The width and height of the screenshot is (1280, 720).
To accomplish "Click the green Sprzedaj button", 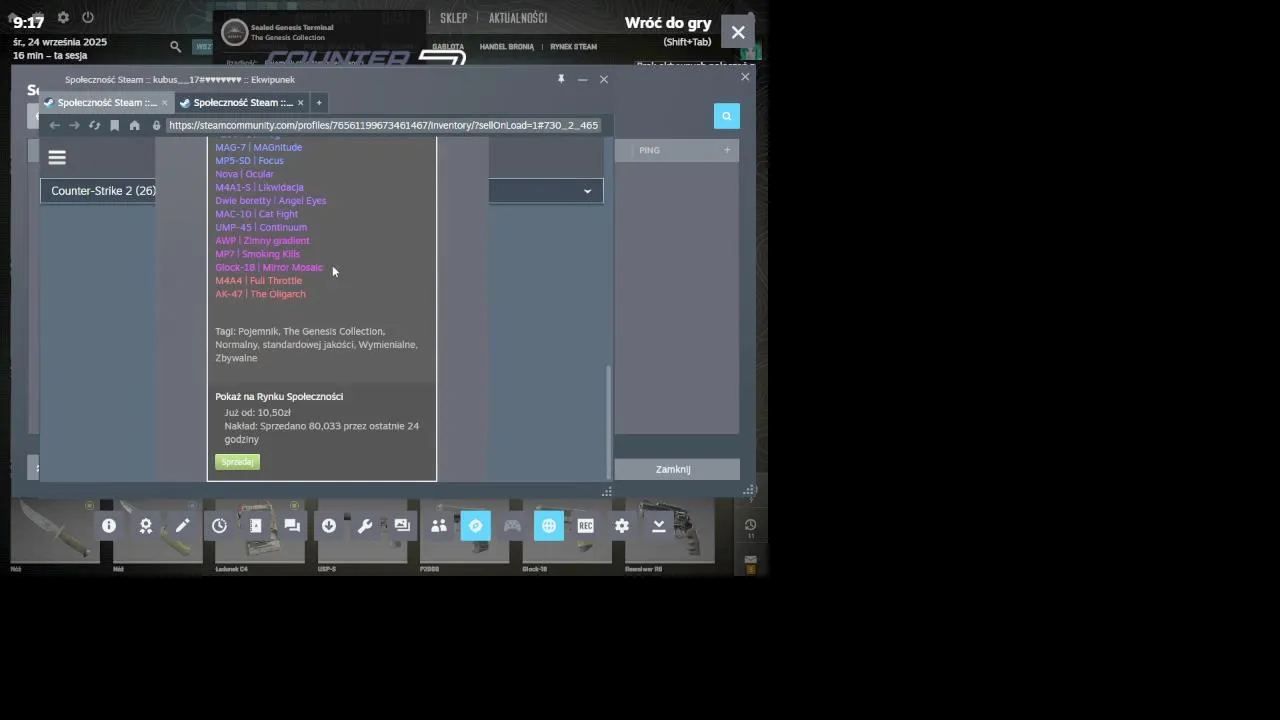I will (x=237, y=462).
